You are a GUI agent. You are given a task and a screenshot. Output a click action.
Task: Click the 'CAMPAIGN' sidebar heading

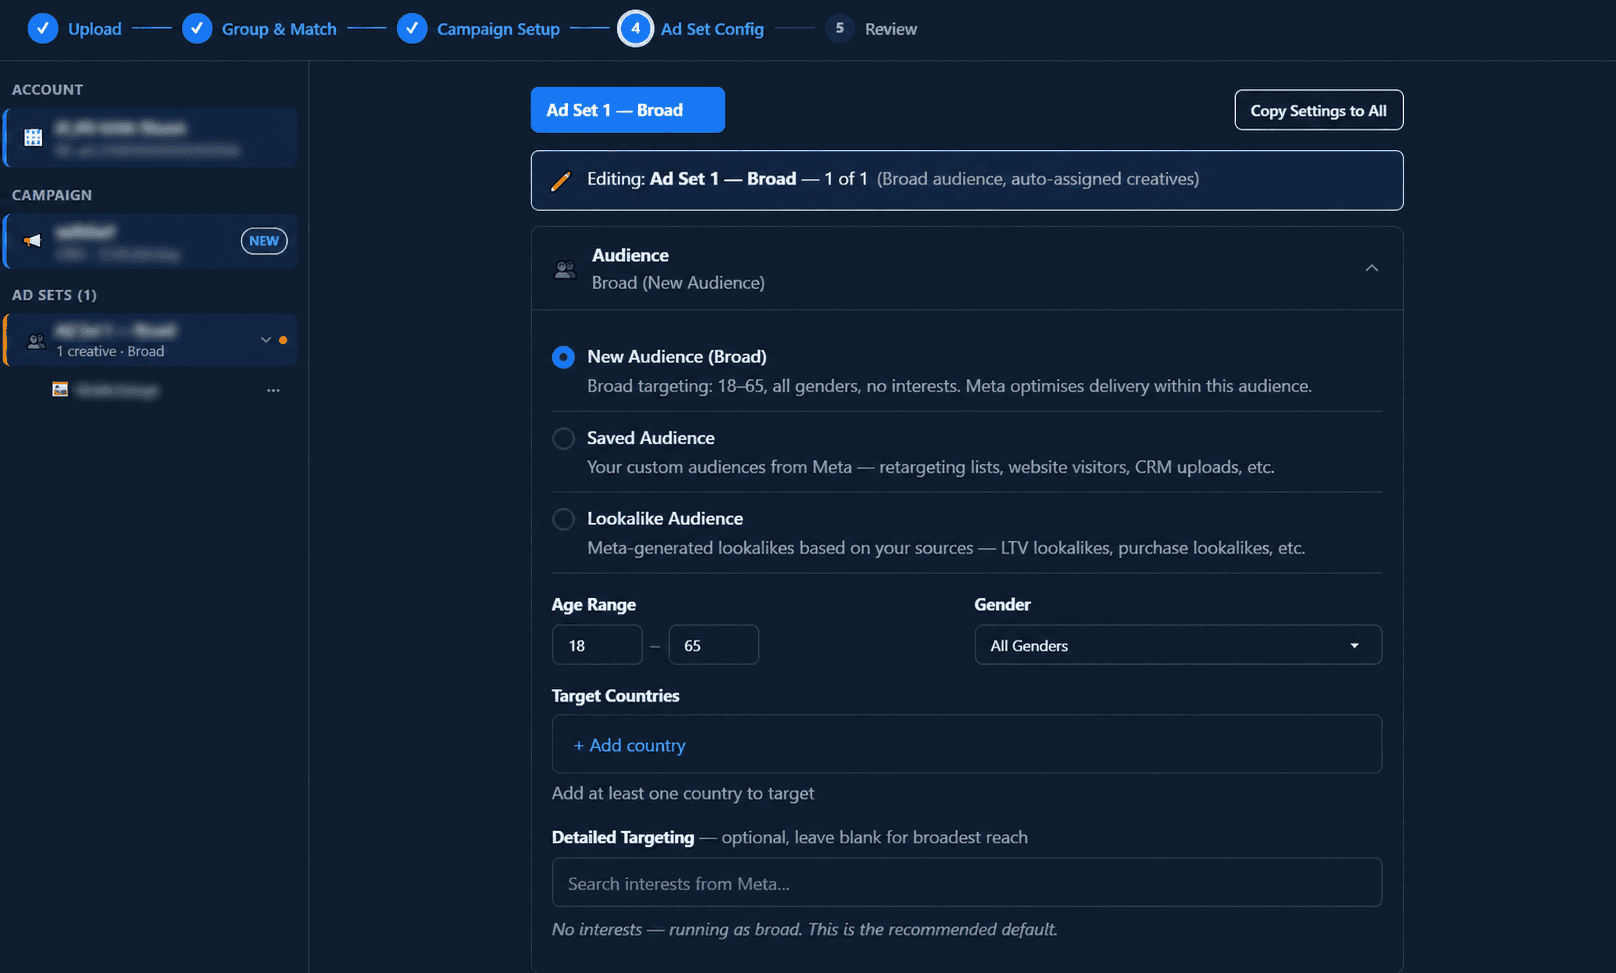[52, 195]
